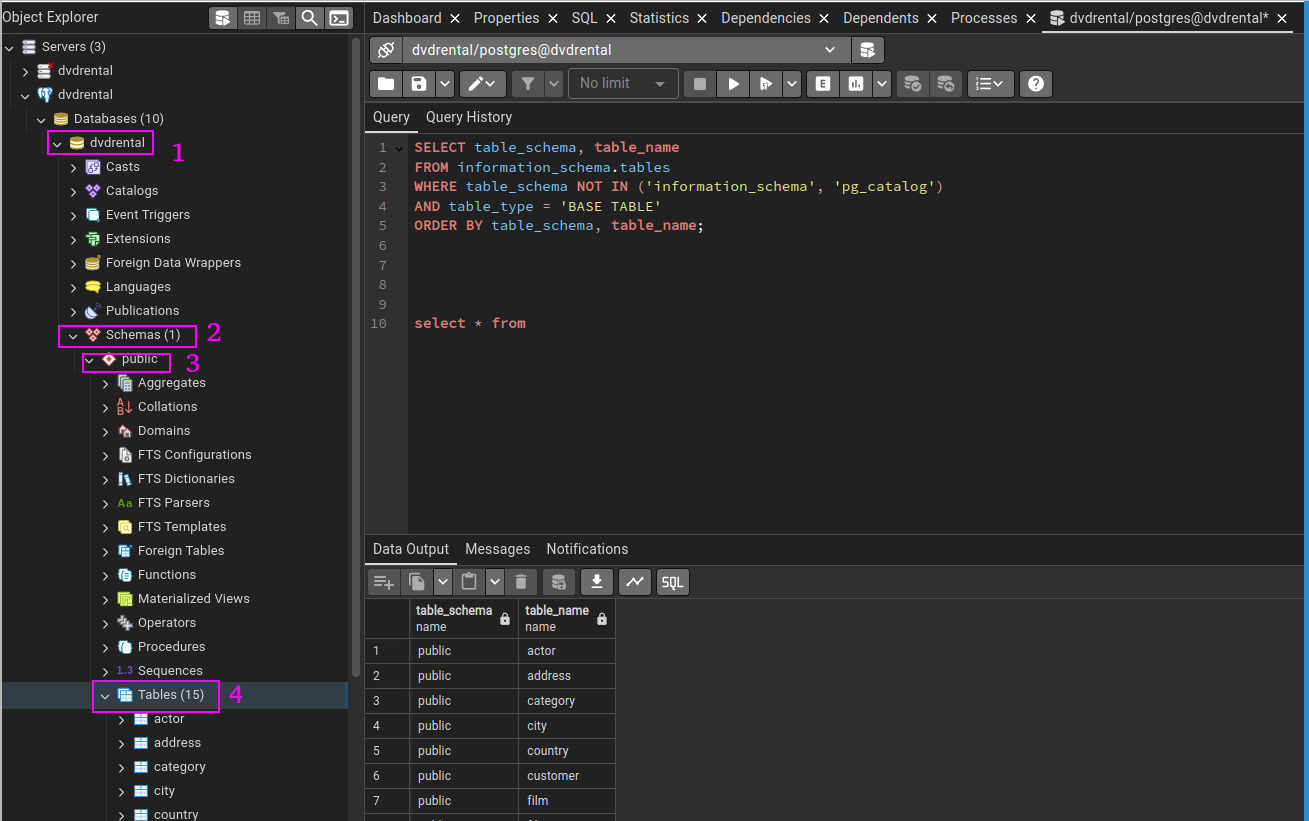Click the 'customer' cell in results
This screenshot has width=1309, height=821.
567,776
